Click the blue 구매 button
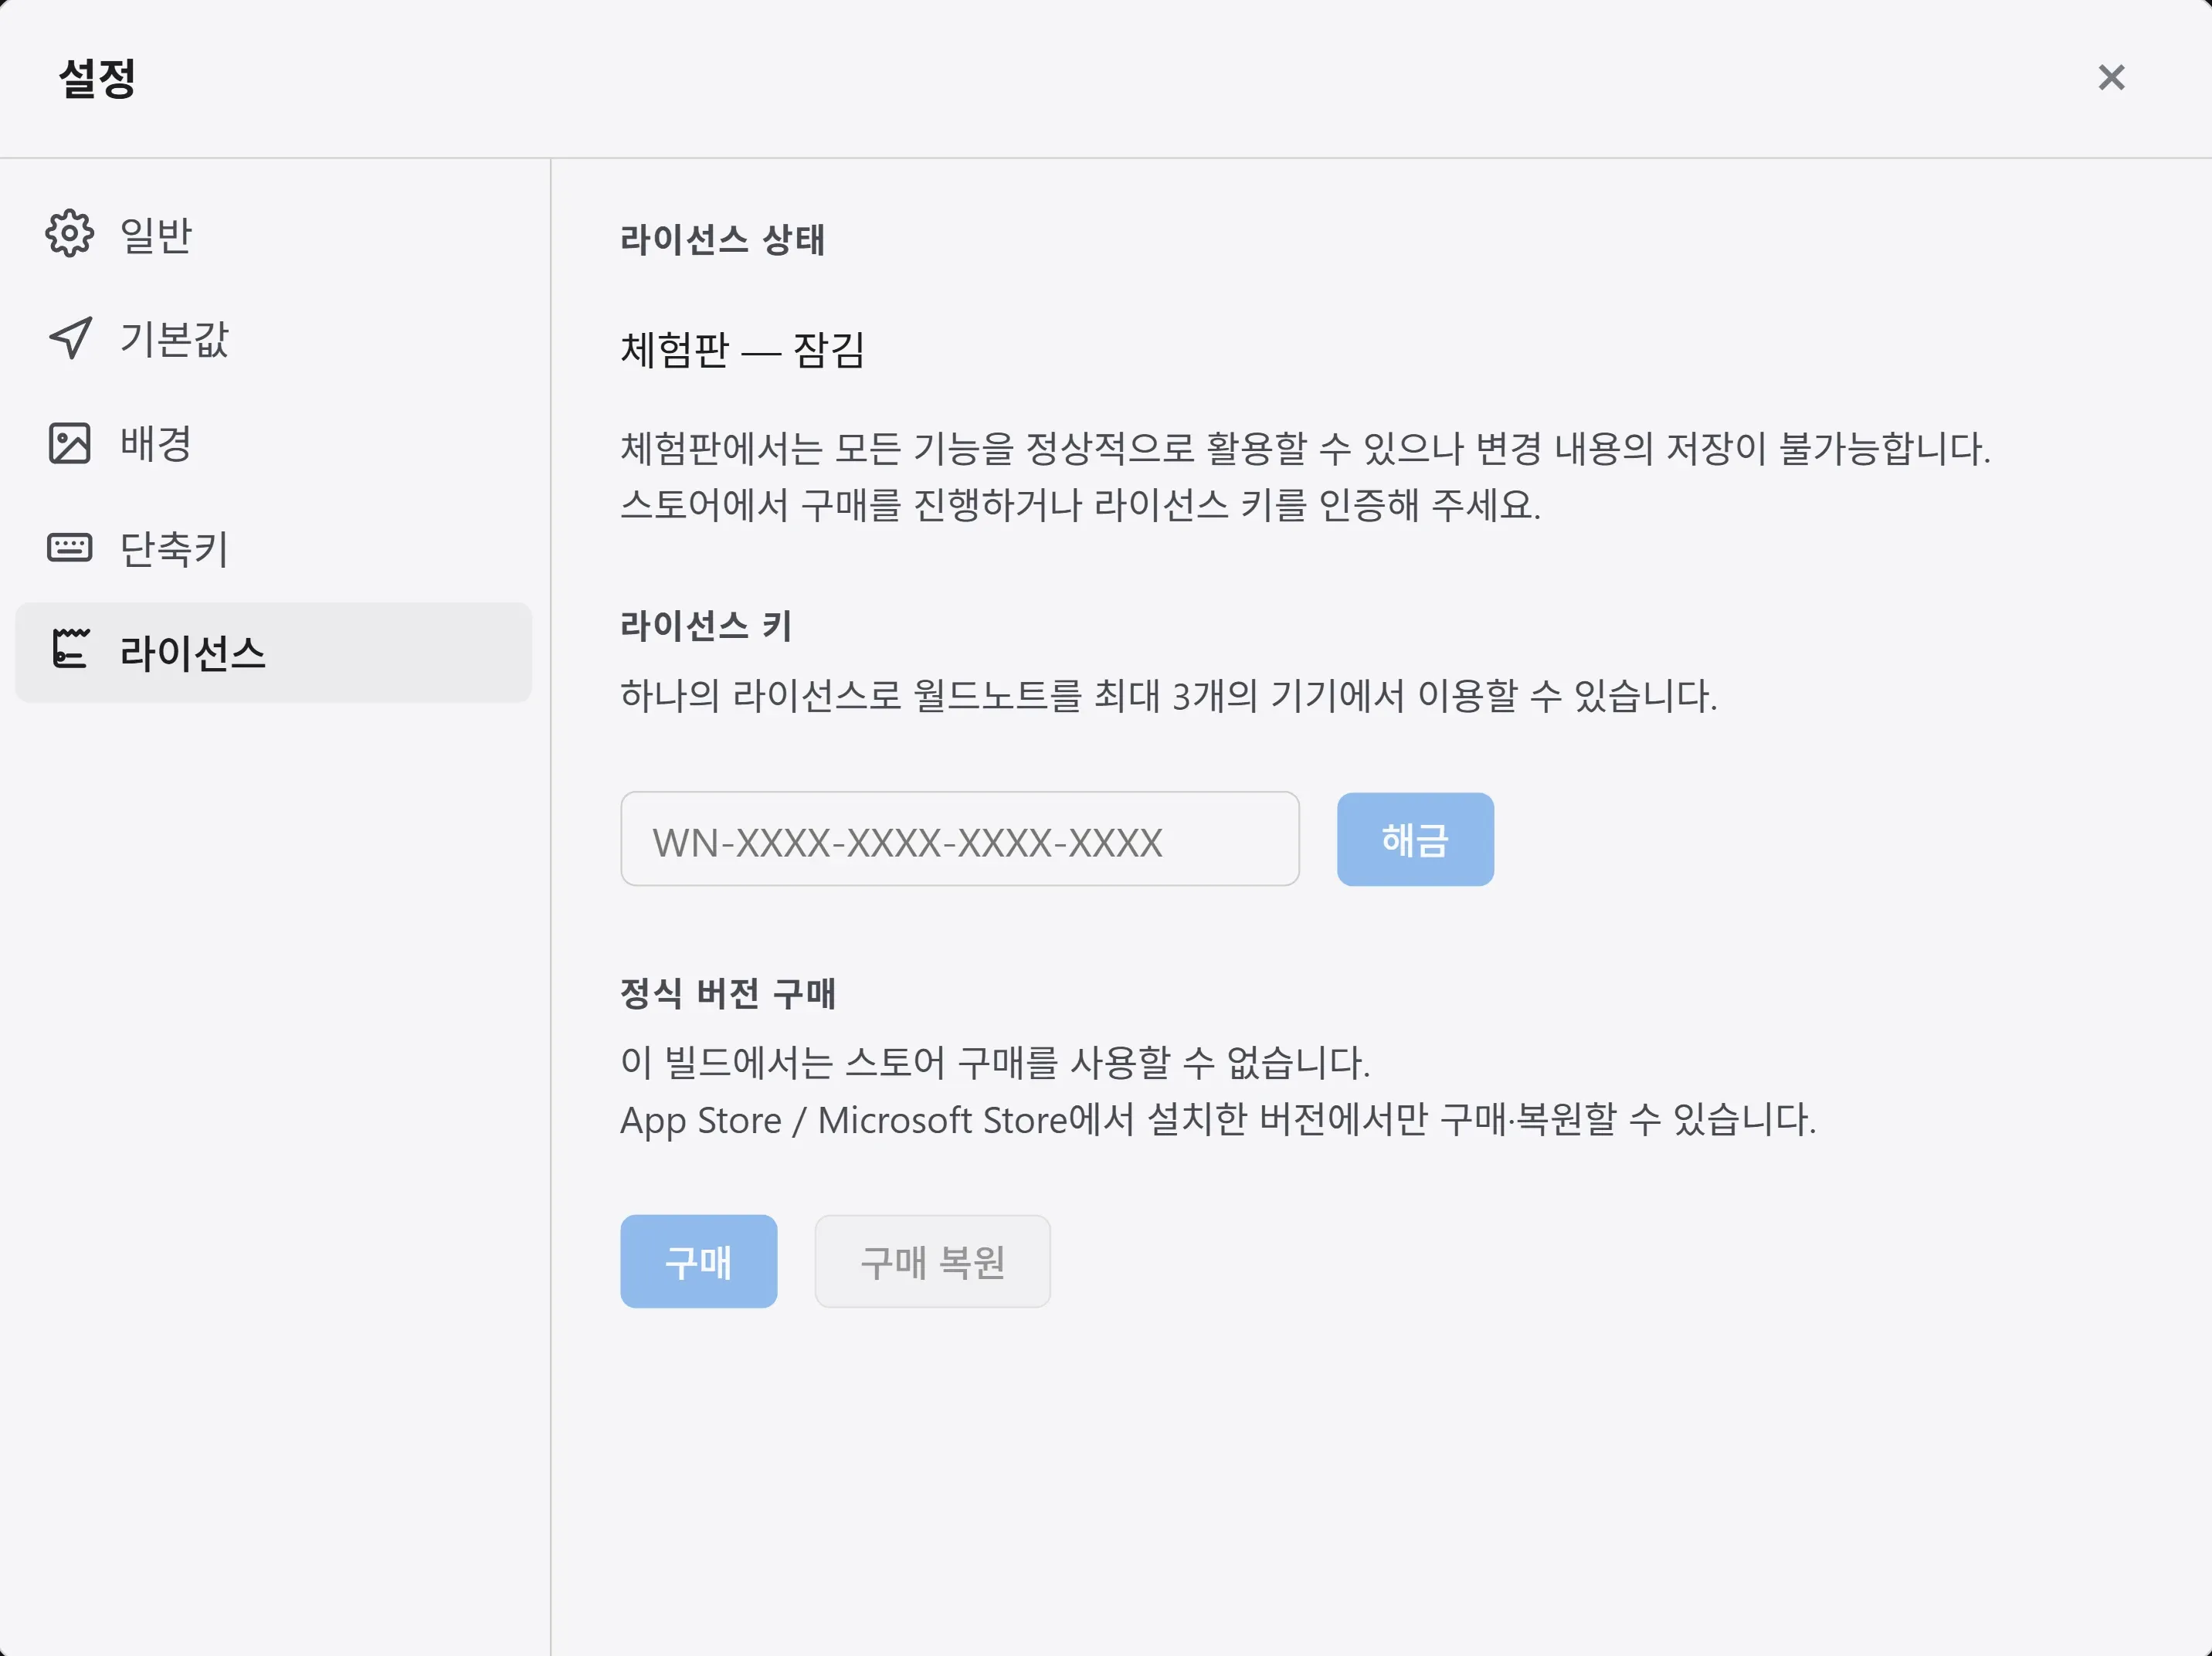 pos(698,1261)
